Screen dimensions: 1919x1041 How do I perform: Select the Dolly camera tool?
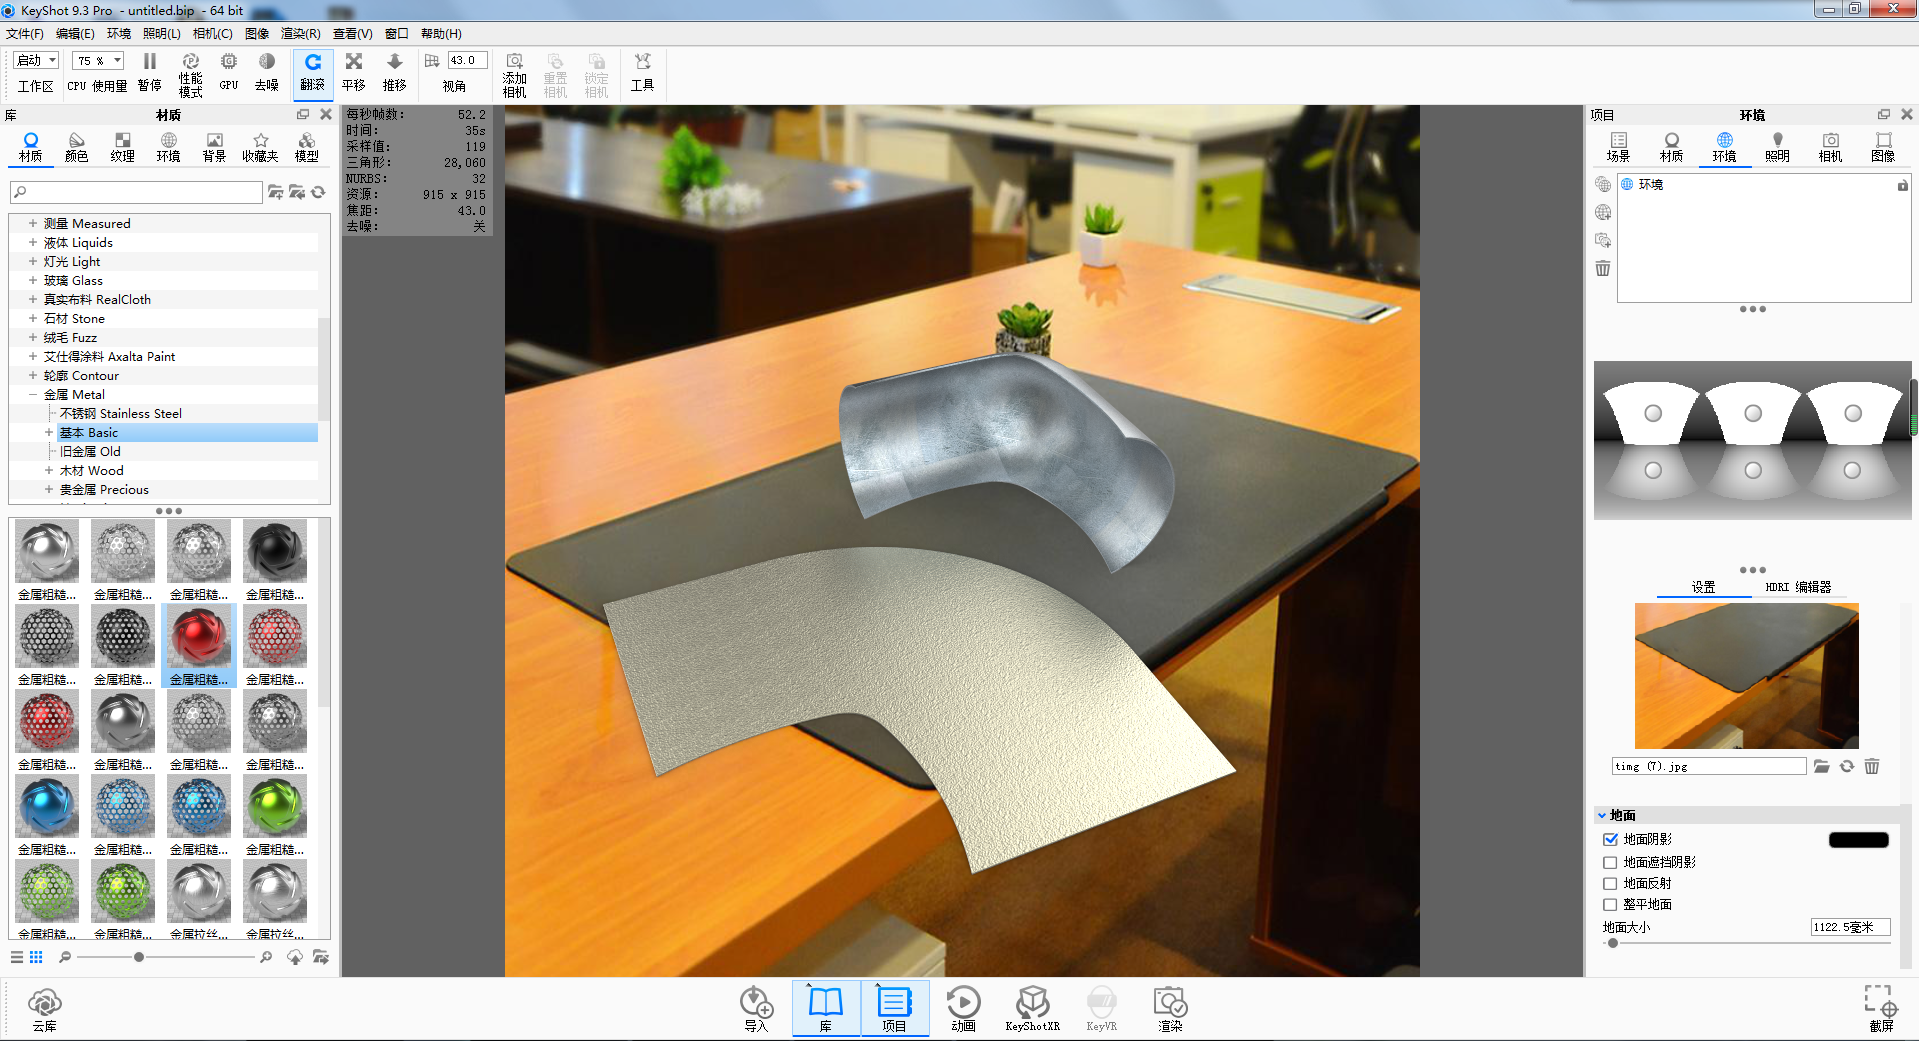click(395, 73)
